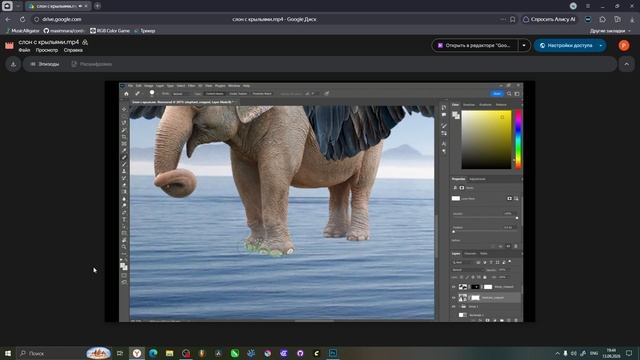Viewport: 640px width, 360px height.
Task: Click Photoshop's search magnifier icon
Action: (x=509, y=93)
